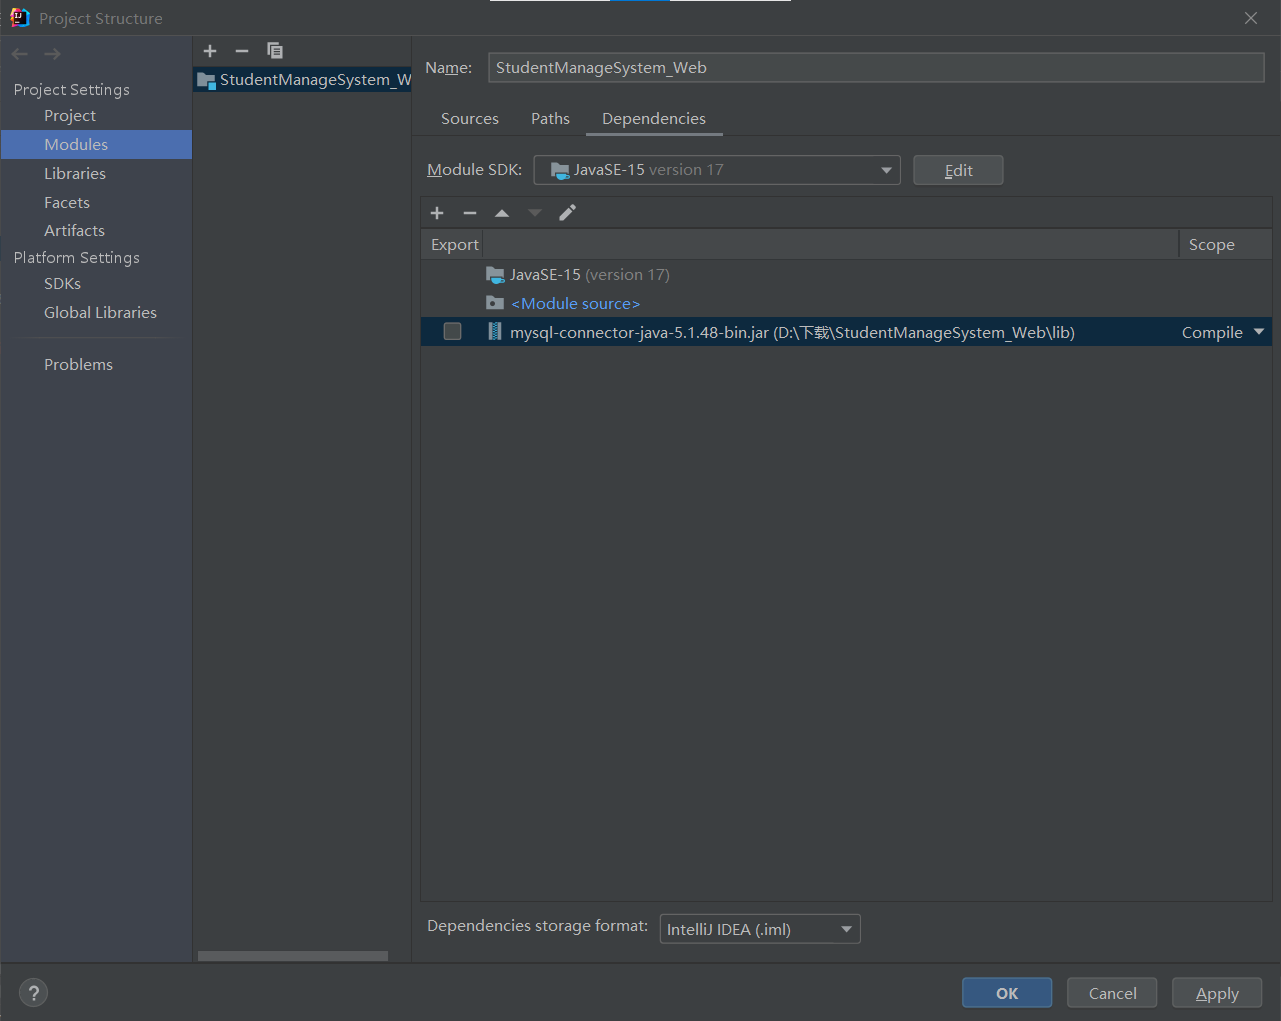The height and width of the screenshot is (1021, 1281).
Task: Open the Module SDK dropdown
Action: coord(717,170)
